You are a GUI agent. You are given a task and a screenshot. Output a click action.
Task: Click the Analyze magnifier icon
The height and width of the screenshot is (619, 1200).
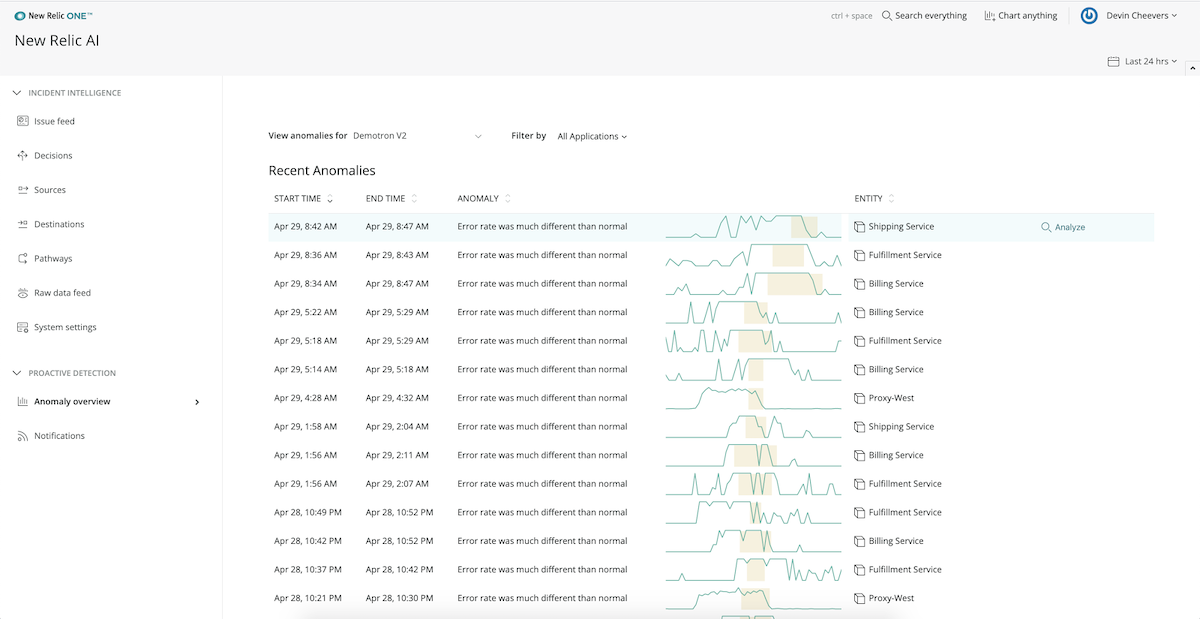(x=1046, y=227)
